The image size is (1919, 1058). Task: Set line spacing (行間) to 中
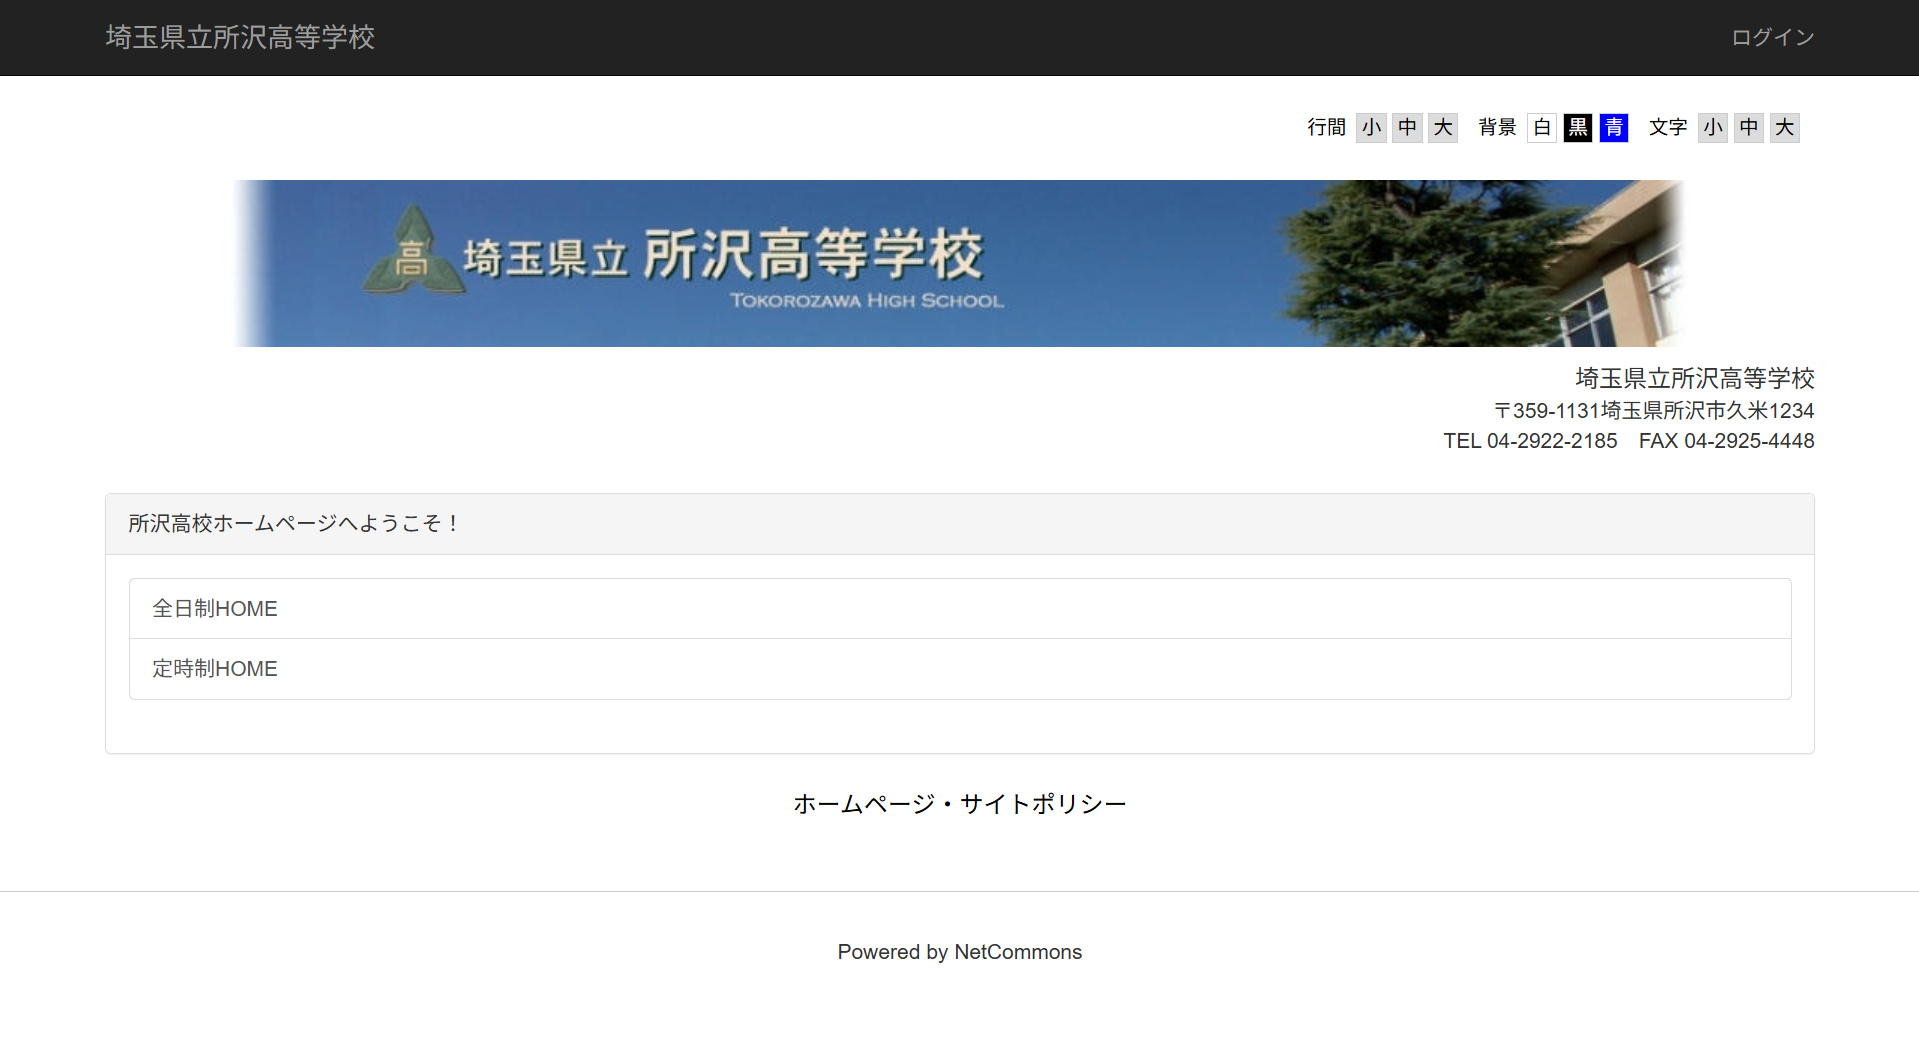pyautogui.click(x=1407, y=127)
